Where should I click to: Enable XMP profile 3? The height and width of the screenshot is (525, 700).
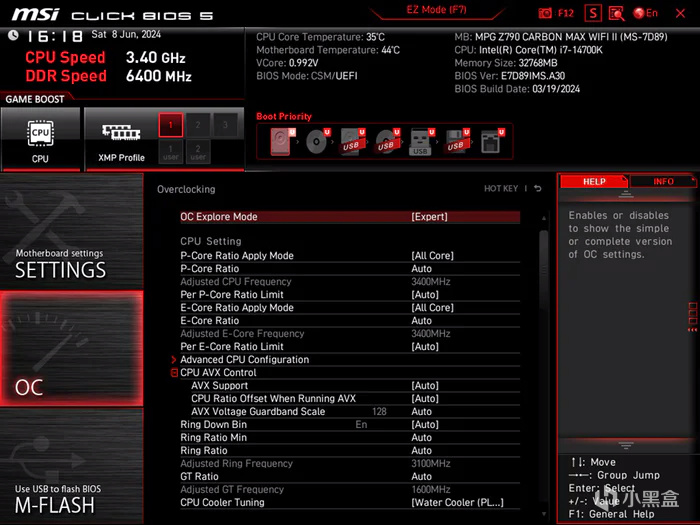[225, 125]
